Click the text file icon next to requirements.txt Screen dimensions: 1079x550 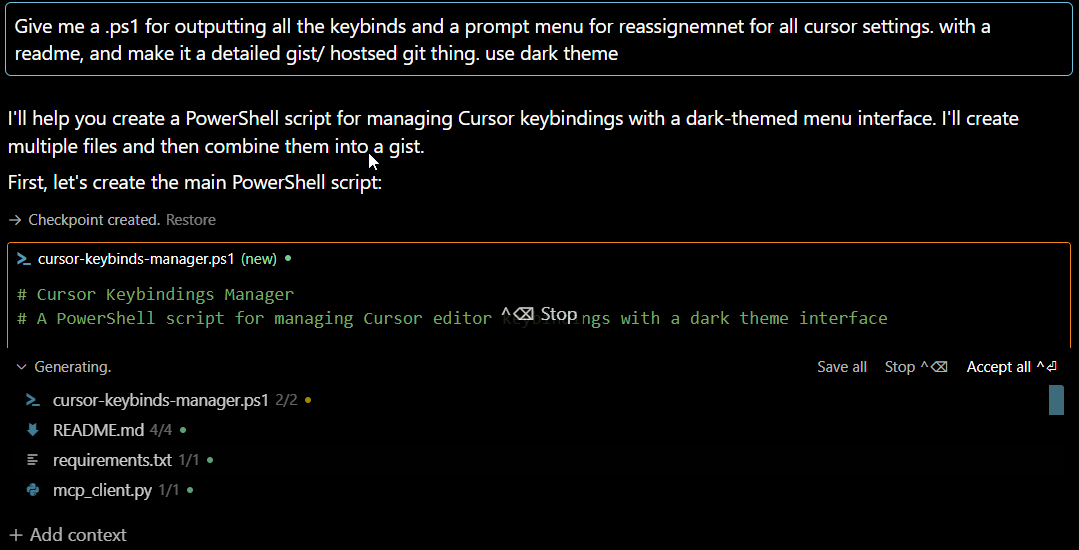[33, 460]
